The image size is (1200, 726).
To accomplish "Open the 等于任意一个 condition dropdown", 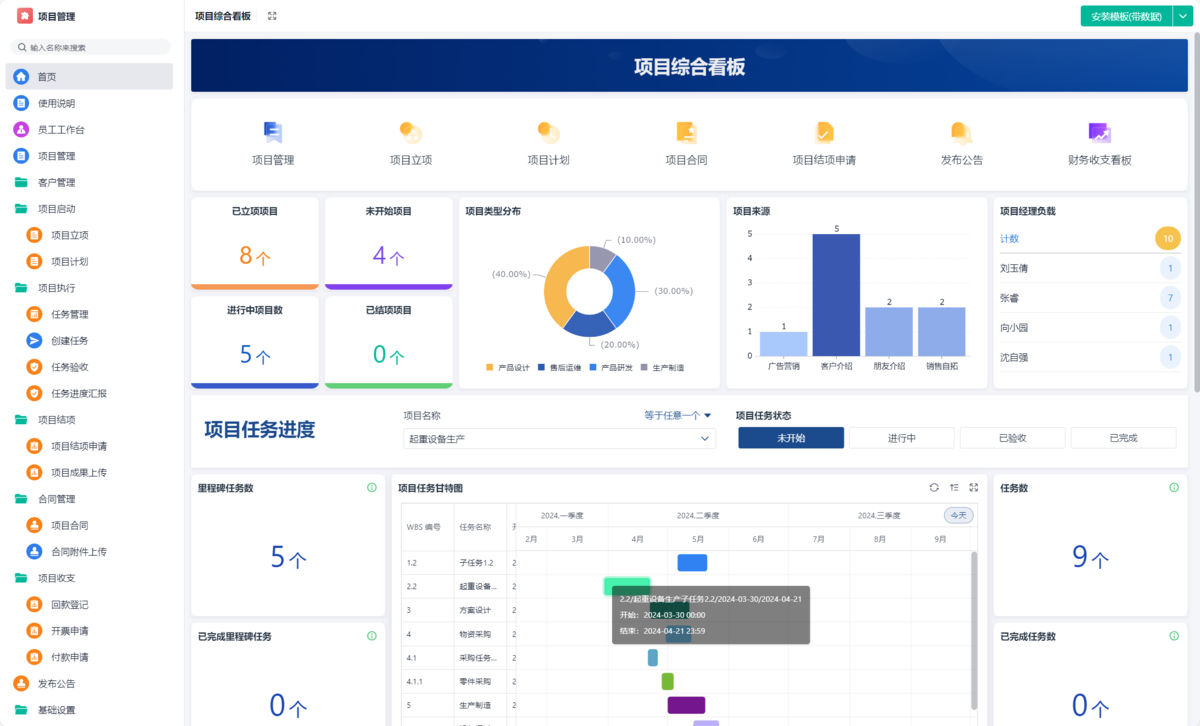I will [678, 415].
